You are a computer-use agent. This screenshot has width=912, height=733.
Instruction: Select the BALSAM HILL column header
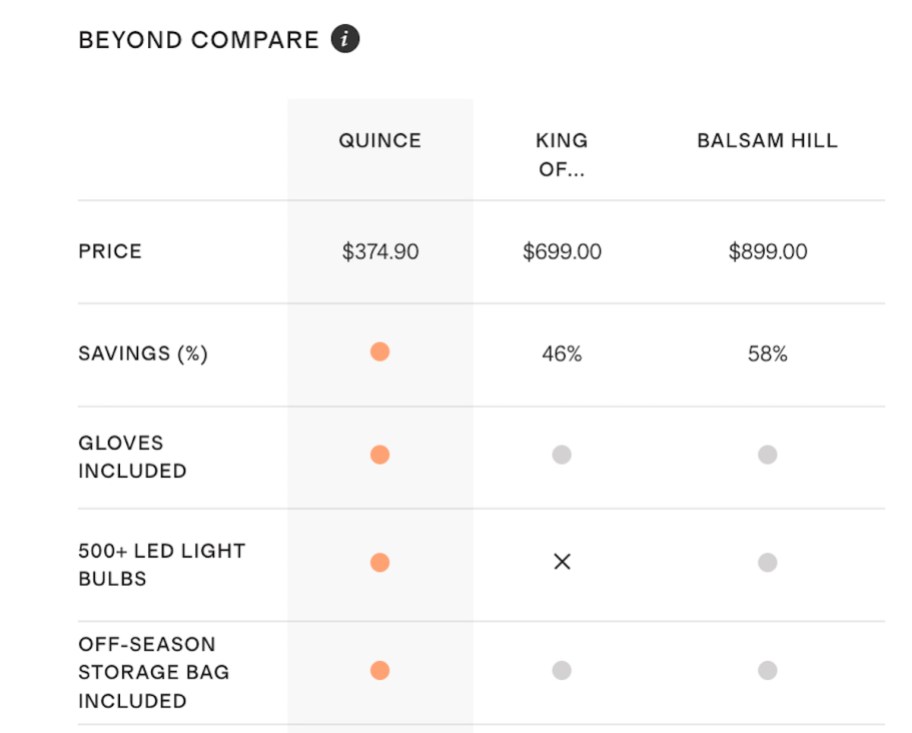(768, 140)
